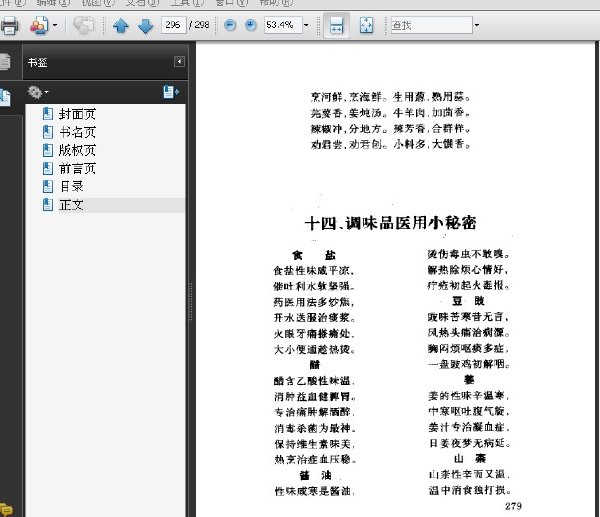Click the bookmark icon beside 正文
Image resolution: width=600 pixels, height=517 pixels.
click(x=48, y=205)
